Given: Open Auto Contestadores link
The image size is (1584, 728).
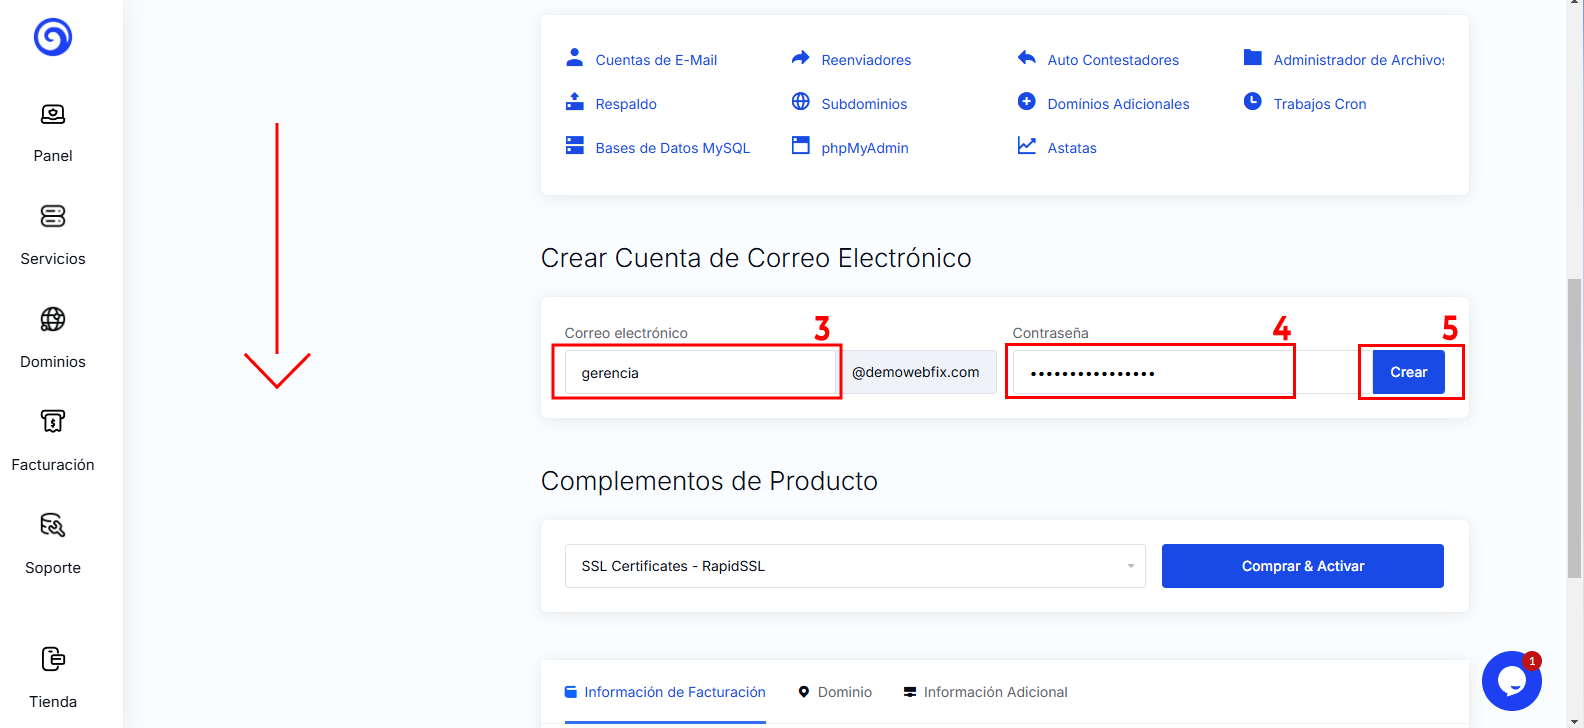Looking at the screenshot, I should coord(1113,60).
